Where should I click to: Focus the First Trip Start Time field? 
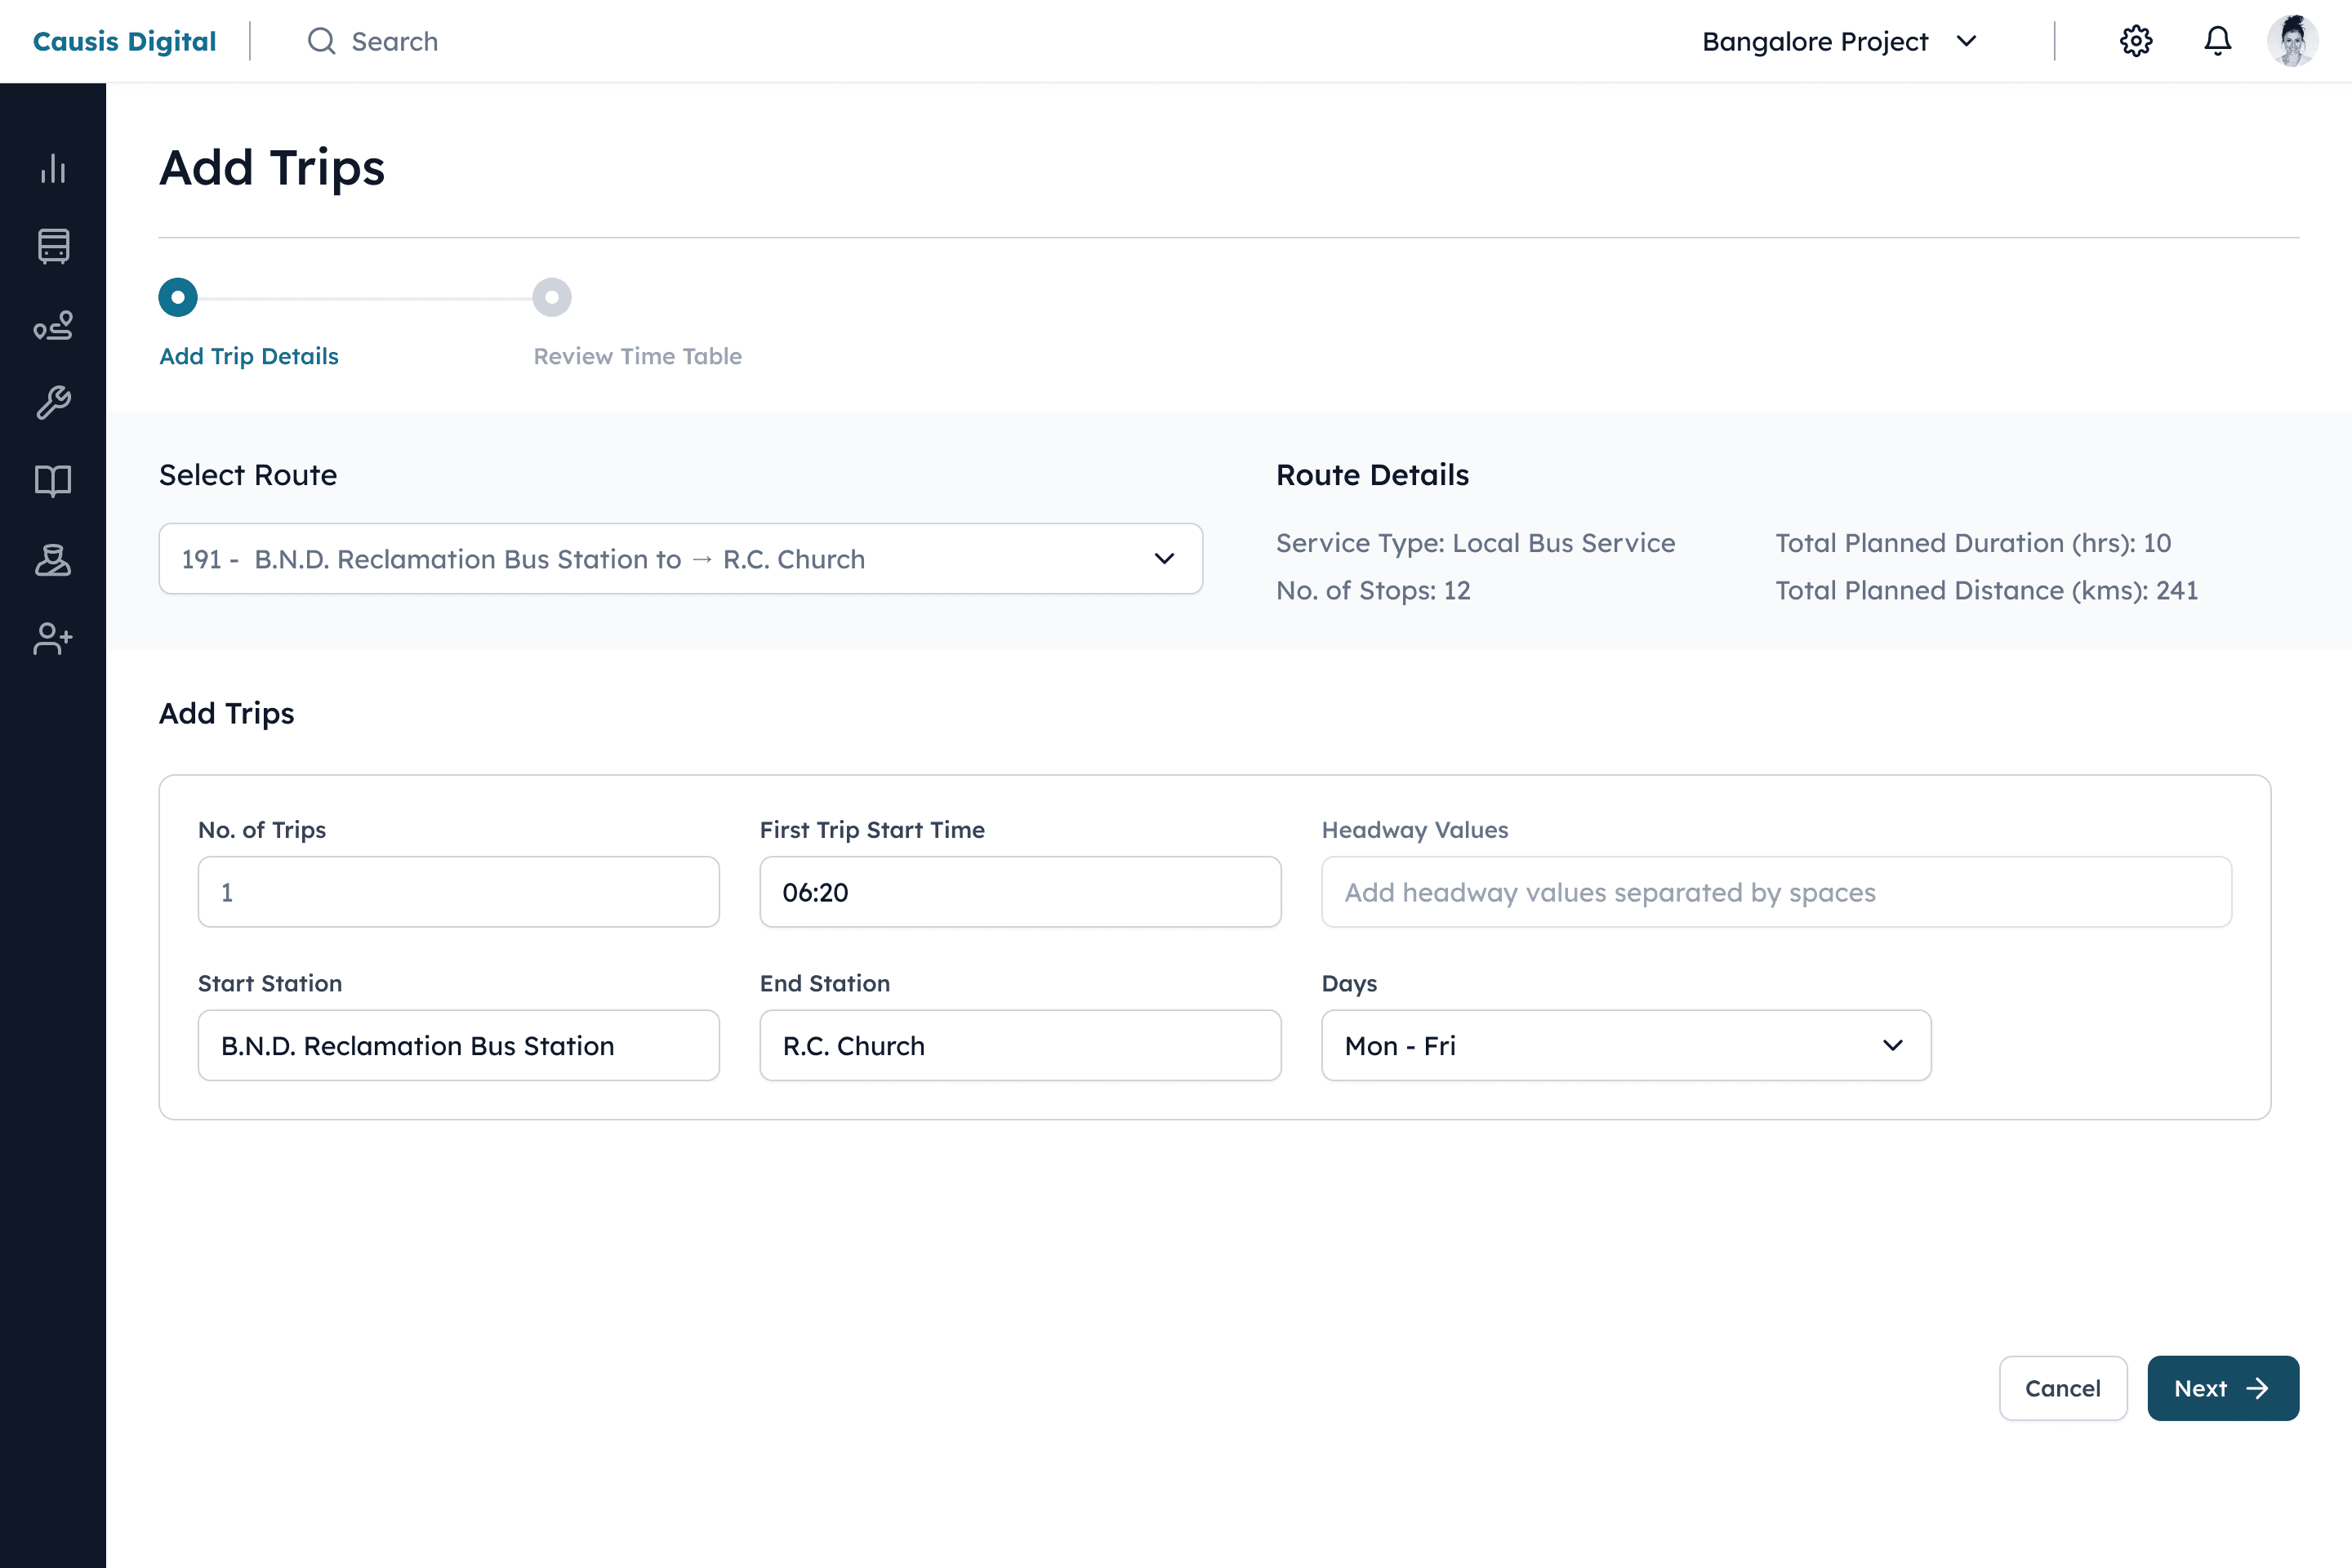coord(1020,892)
